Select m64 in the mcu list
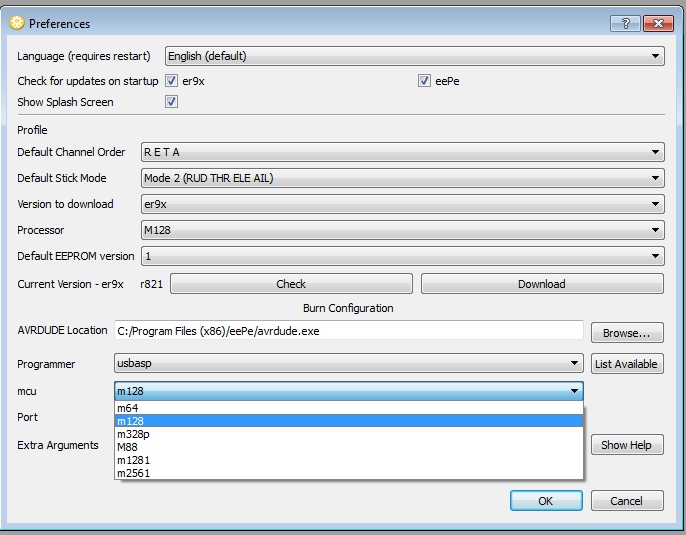 pyautogui.click(x=349, y=408)
